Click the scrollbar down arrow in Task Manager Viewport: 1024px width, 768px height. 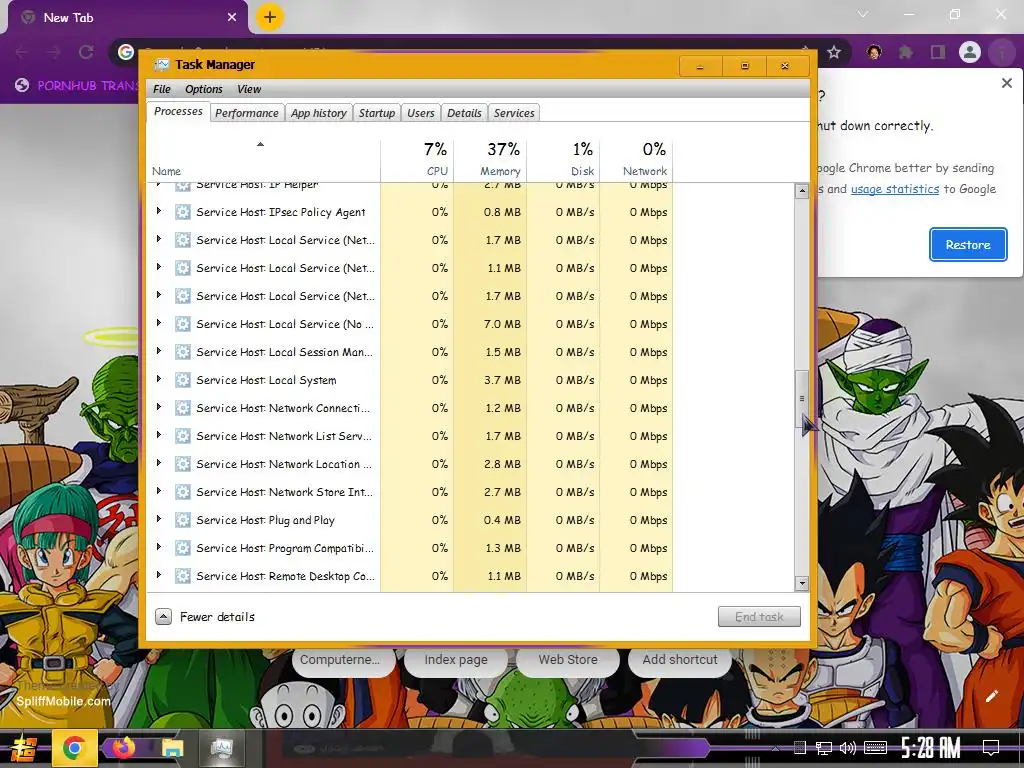802,583
